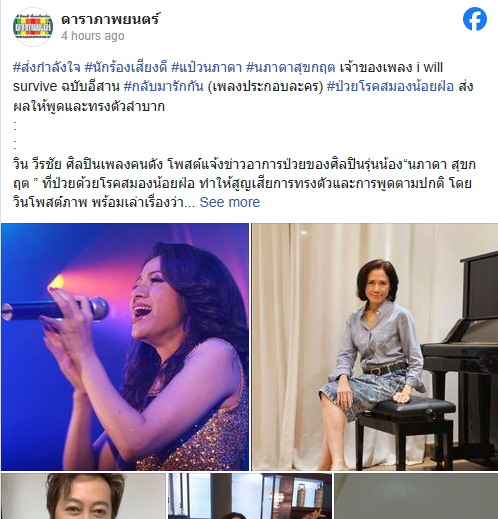Open the bottom-right gray photo
498x519 pixels.
tap(416, 496)
